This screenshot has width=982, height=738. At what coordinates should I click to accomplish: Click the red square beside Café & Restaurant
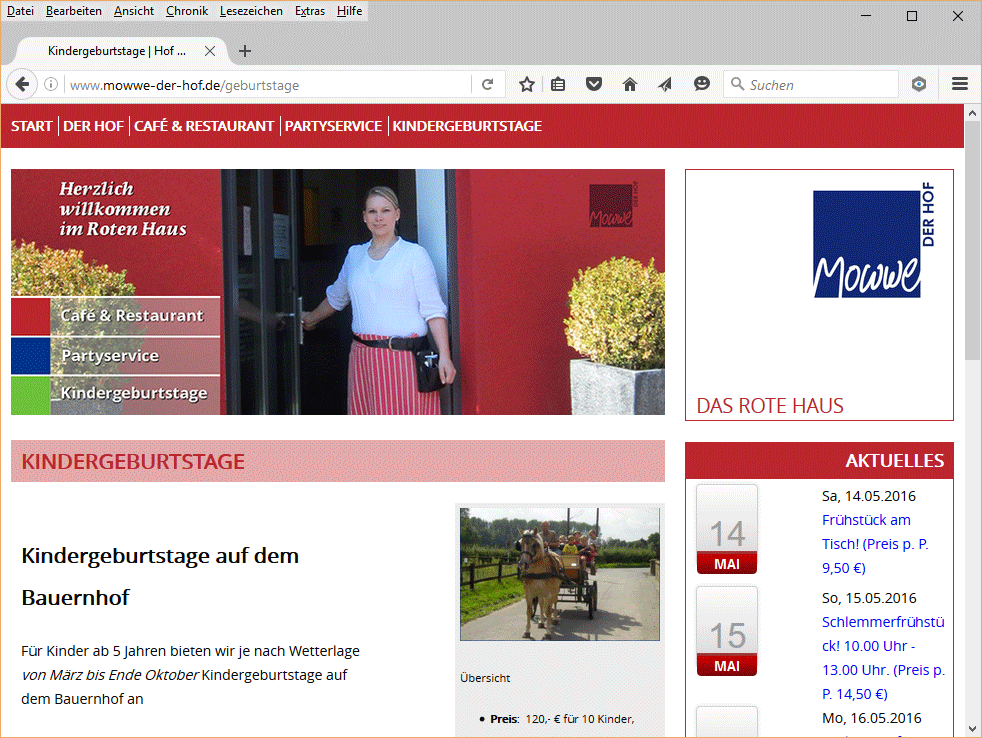[31, 316]
